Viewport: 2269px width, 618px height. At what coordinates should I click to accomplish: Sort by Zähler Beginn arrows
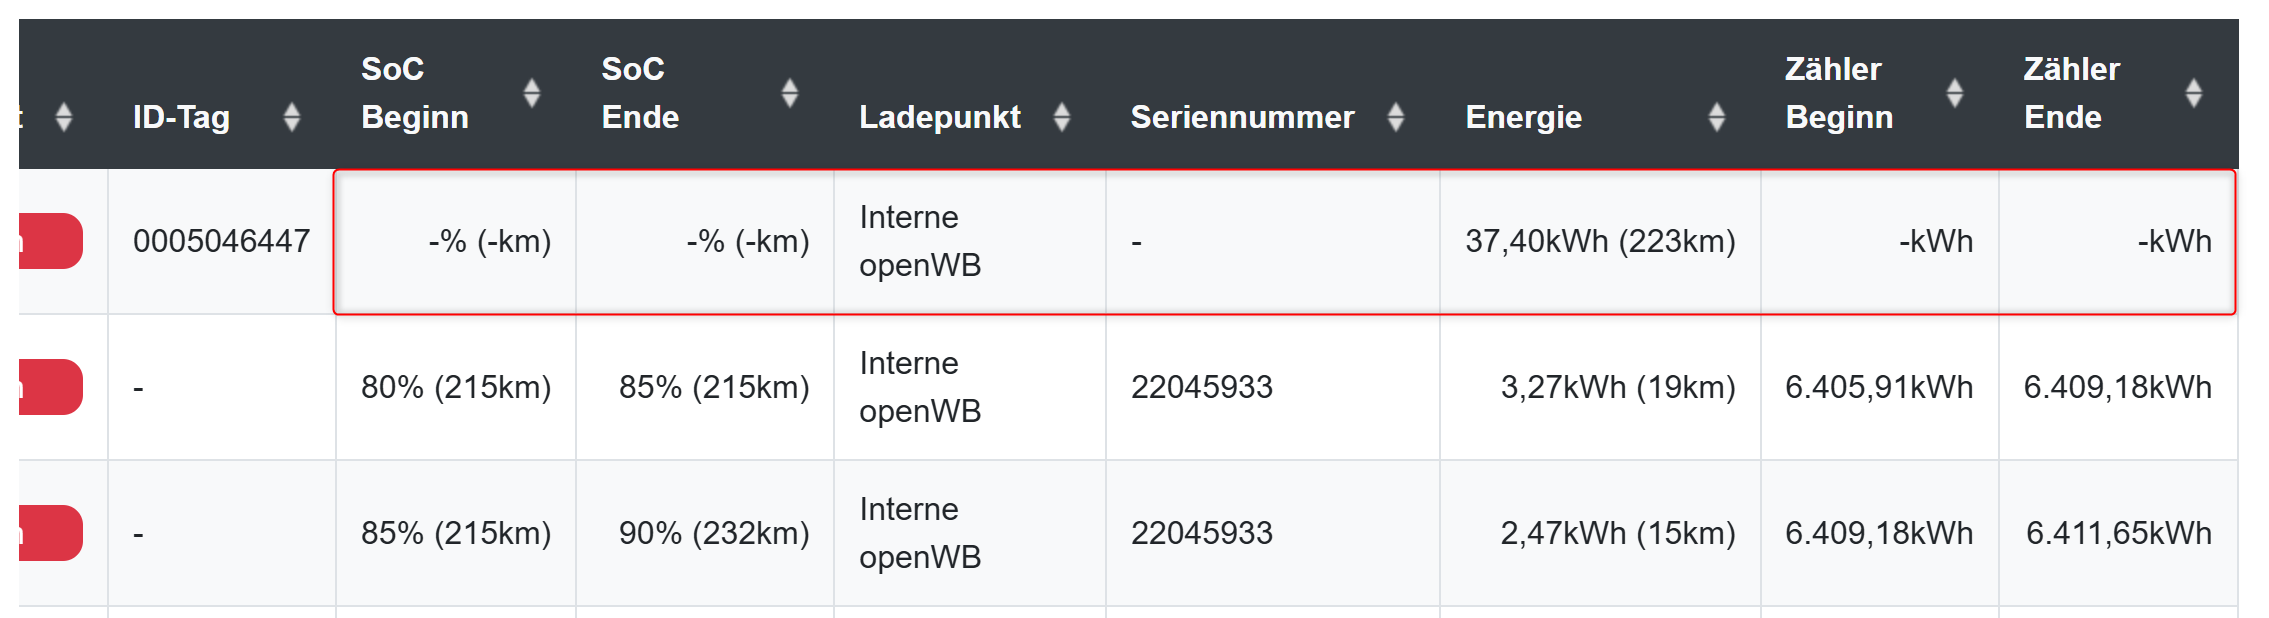(x=1955, y=93)
